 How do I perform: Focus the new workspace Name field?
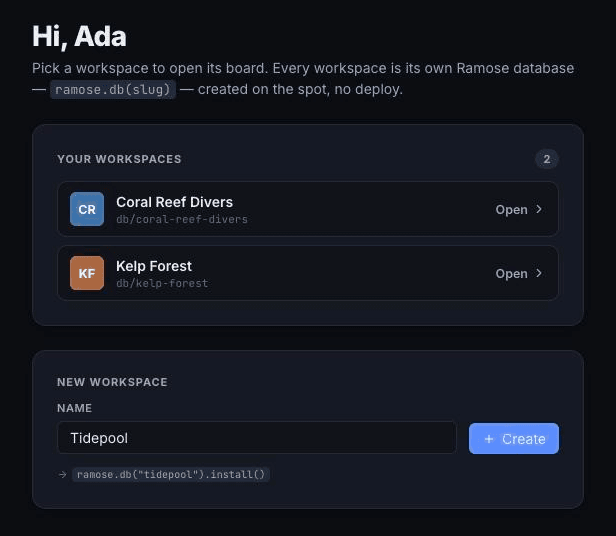(x=257, y=438)
